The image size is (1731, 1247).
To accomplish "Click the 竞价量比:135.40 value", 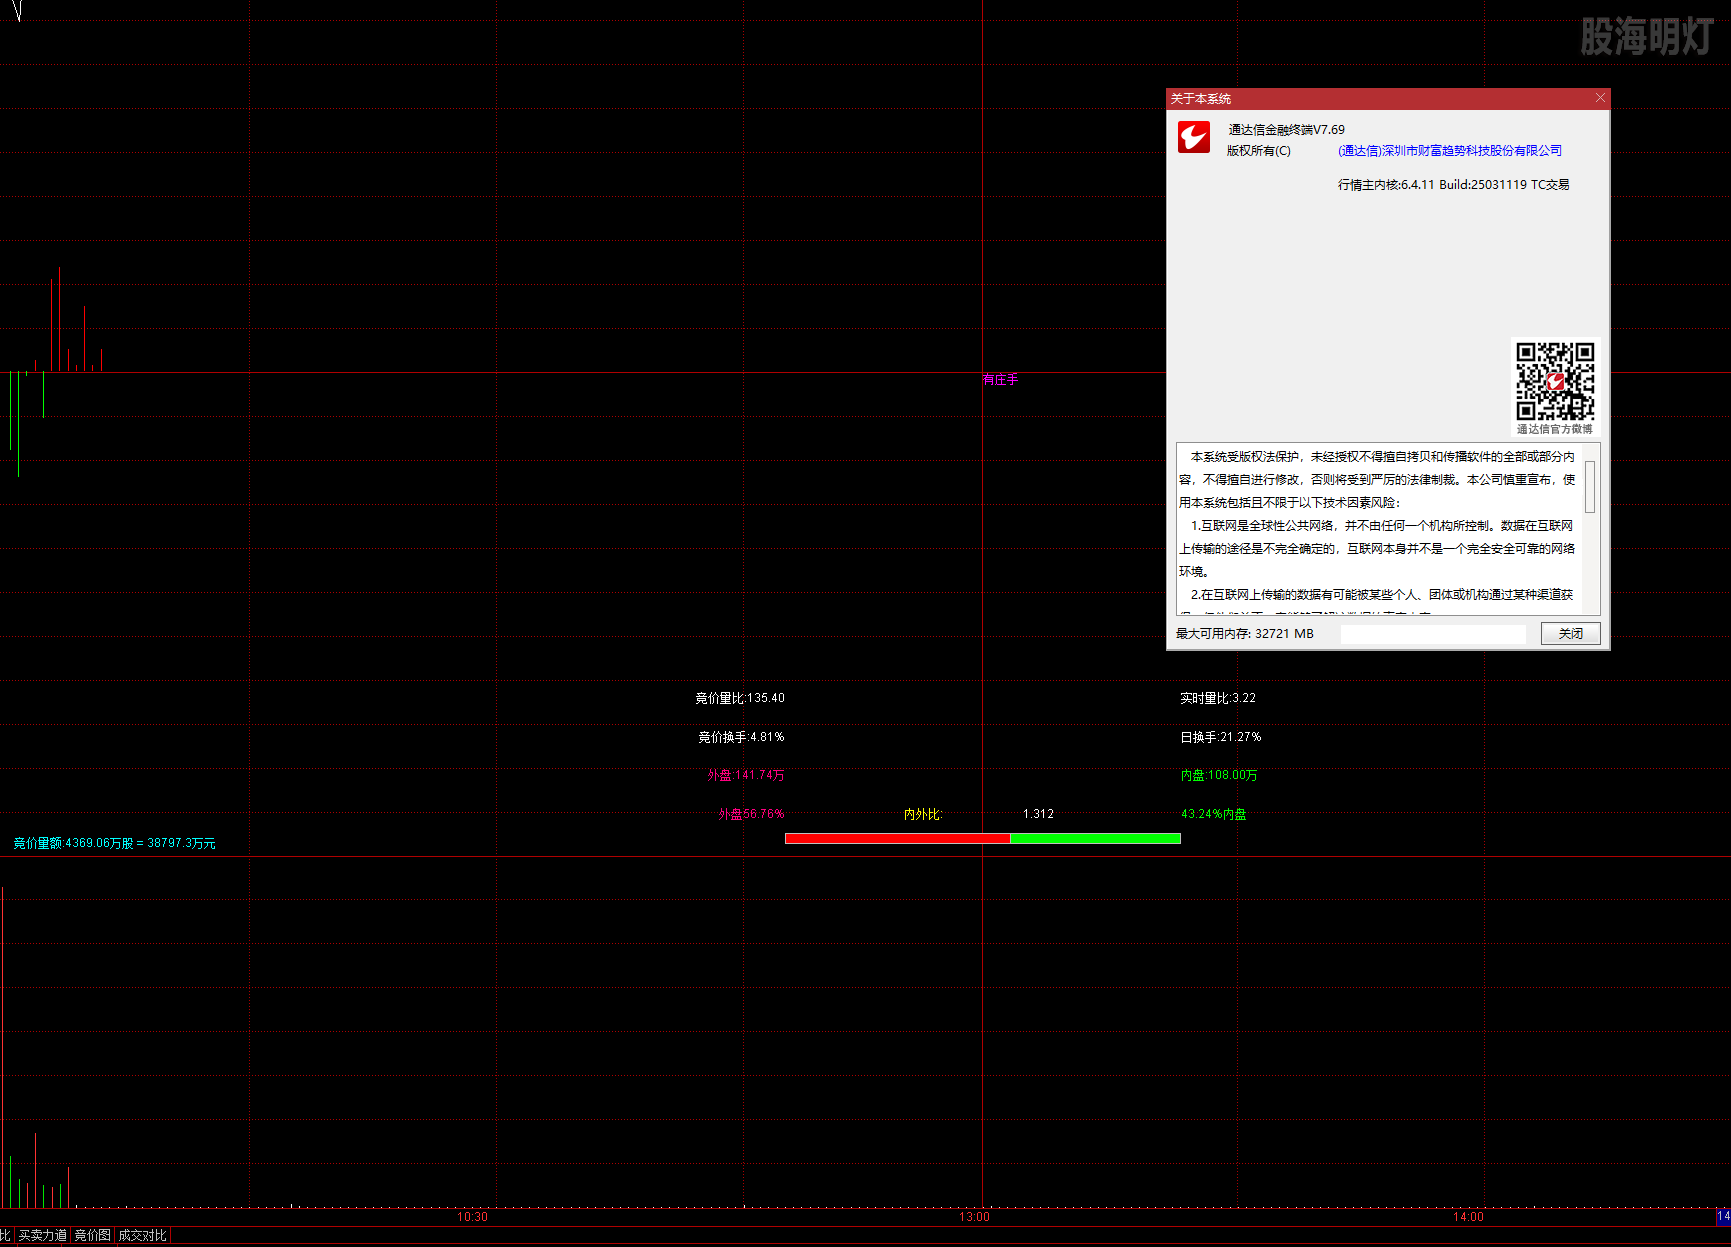I will 740,698.
